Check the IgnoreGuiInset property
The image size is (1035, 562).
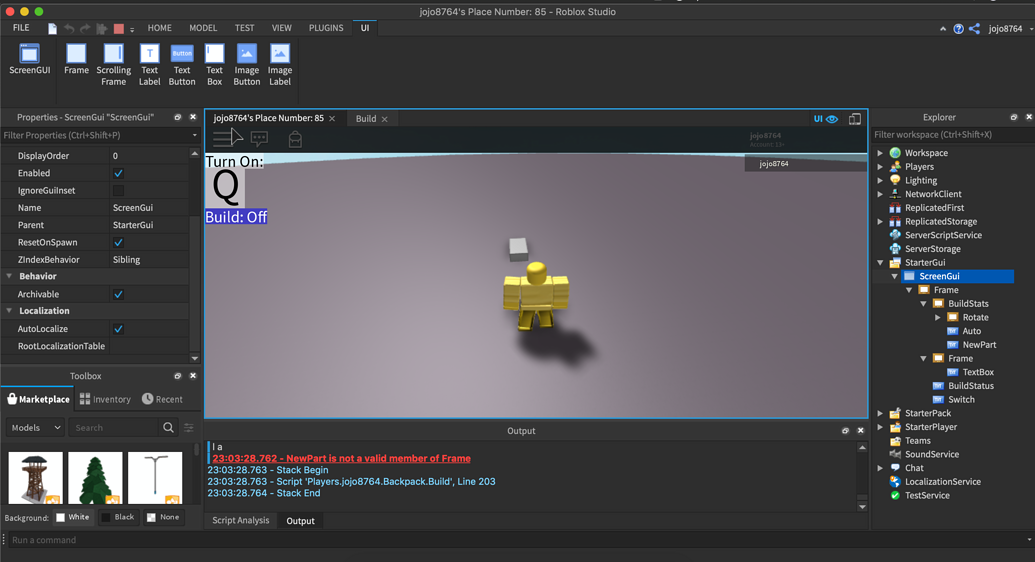[118, 190]
